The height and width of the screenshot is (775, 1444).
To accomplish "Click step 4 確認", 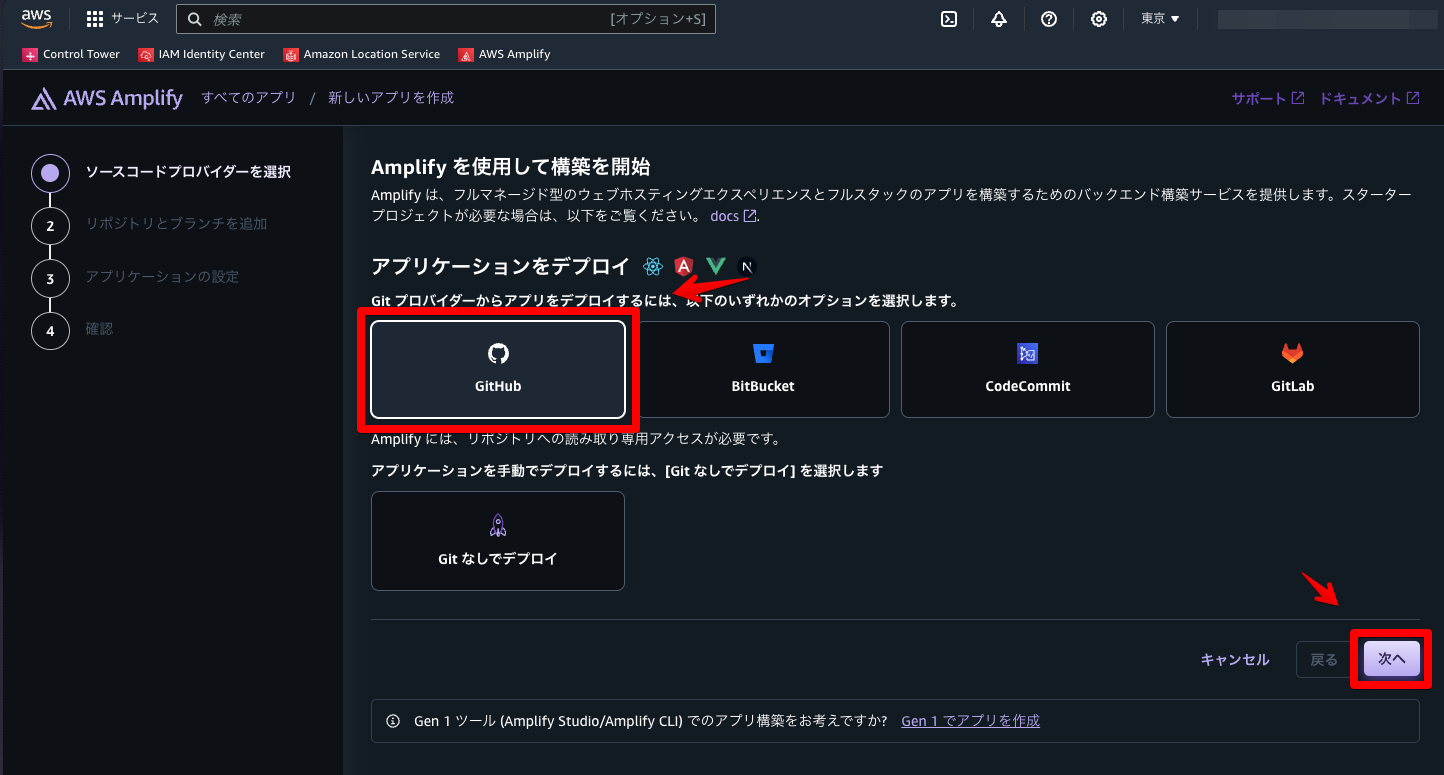I will (x=99, y=329).
